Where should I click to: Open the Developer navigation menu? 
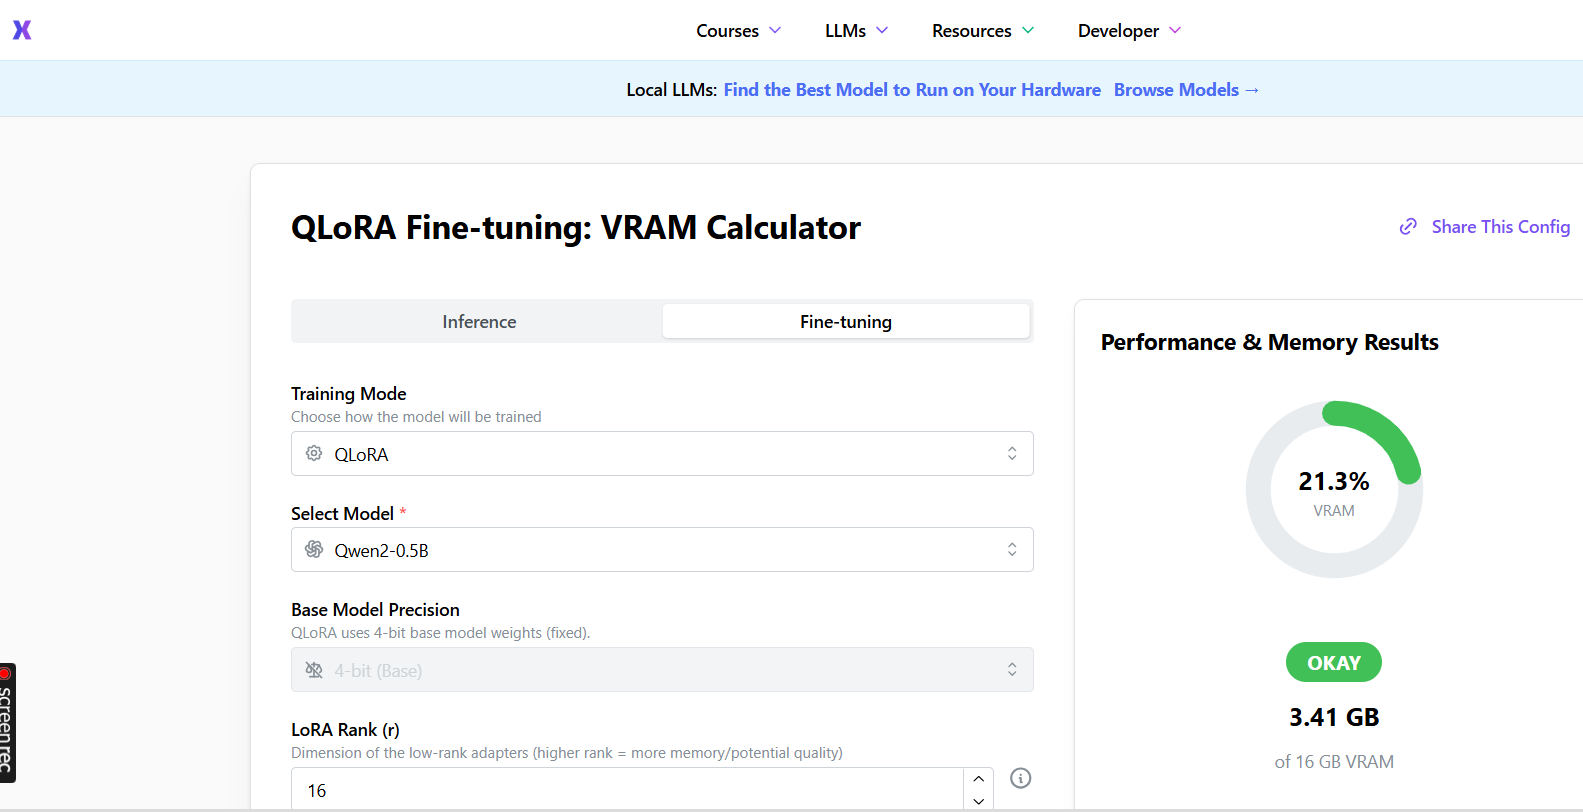click(1129, 31)
